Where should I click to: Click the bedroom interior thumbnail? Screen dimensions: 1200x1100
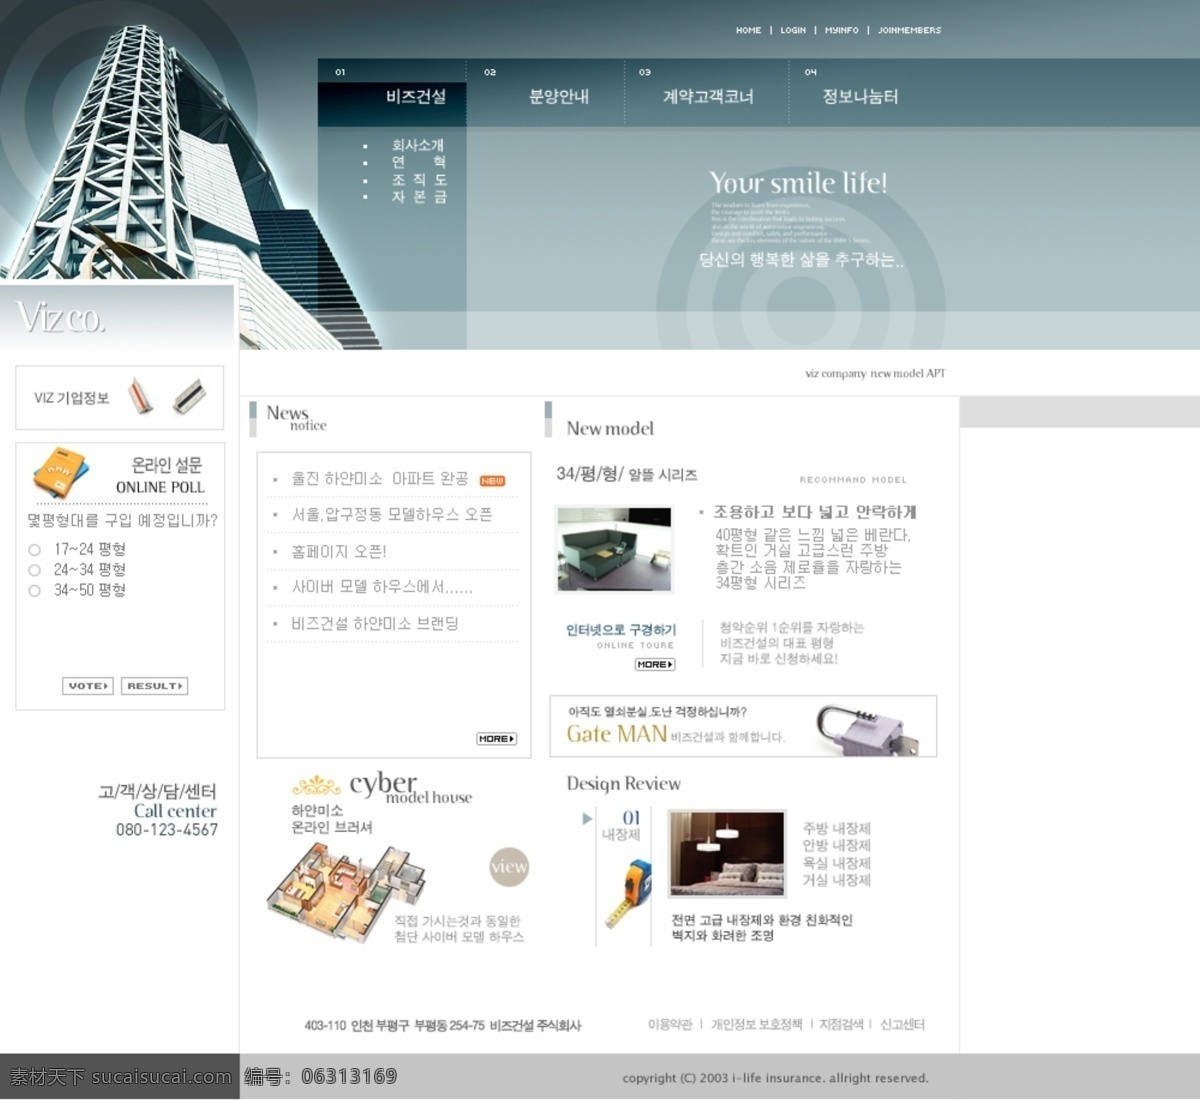(x=727, y=853)
